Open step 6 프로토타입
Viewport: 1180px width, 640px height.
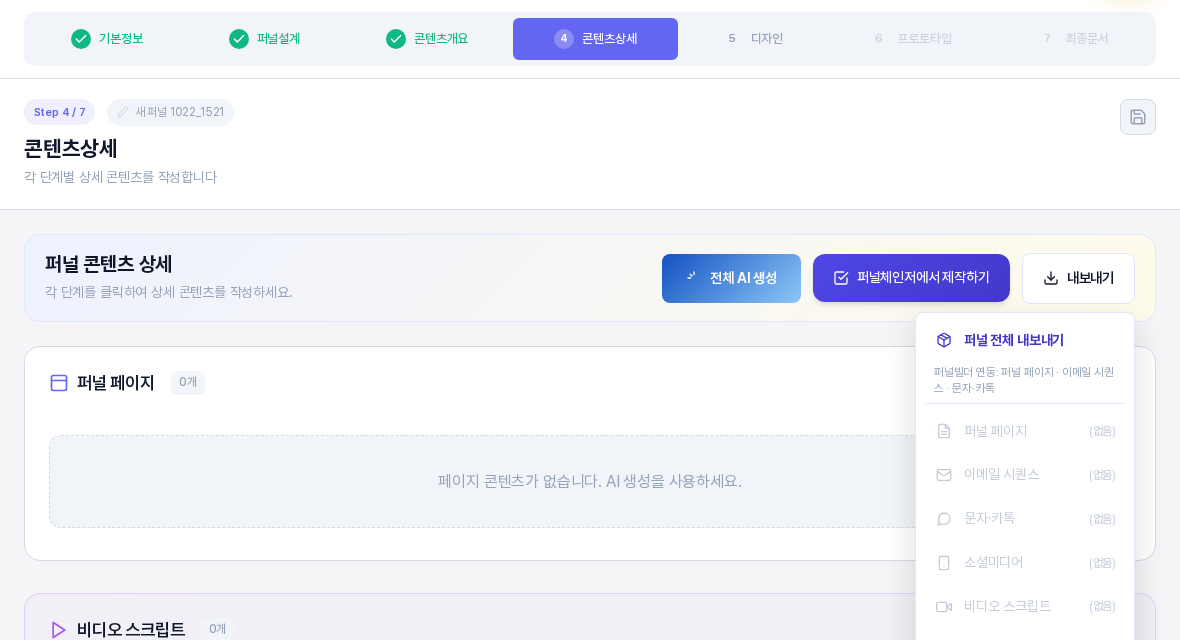coord(914,38)
